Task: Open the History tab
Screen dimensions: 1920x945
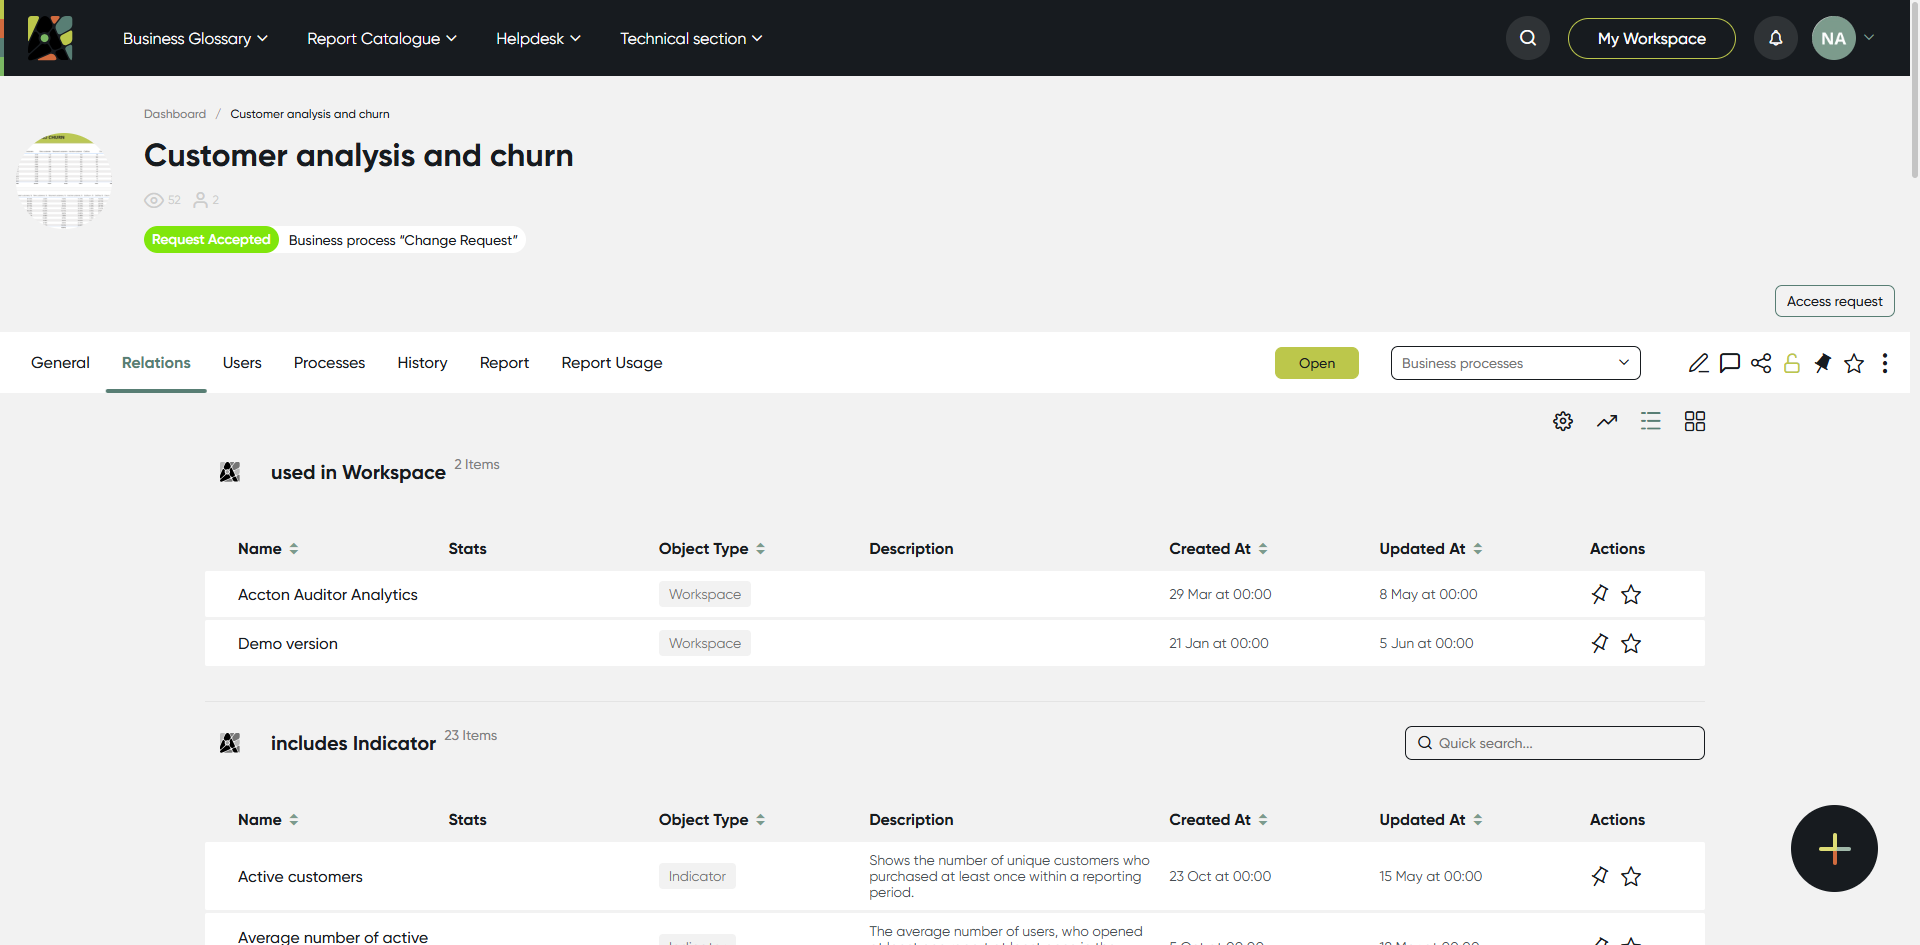Action: (x=422, y=363)
